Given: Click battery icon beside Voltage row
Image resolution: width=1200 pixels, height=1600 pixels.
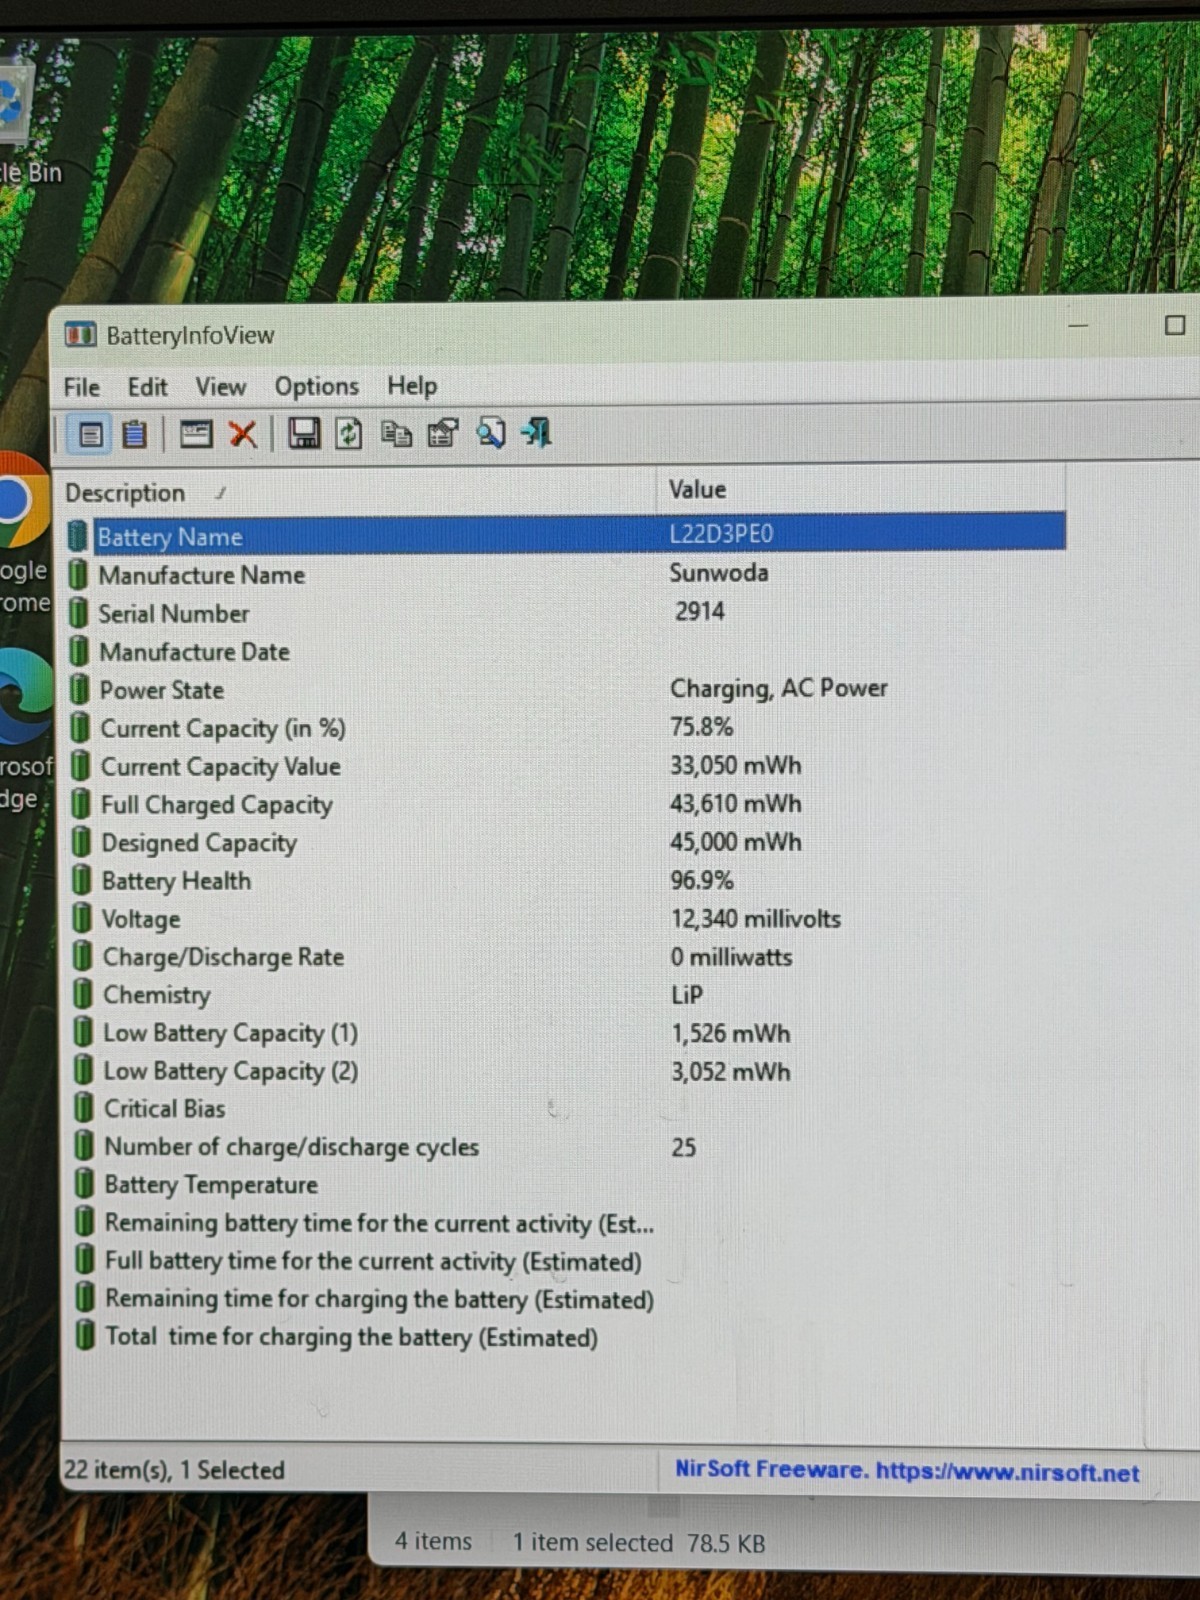Looking at the screenshot, I should coord(82,918).
